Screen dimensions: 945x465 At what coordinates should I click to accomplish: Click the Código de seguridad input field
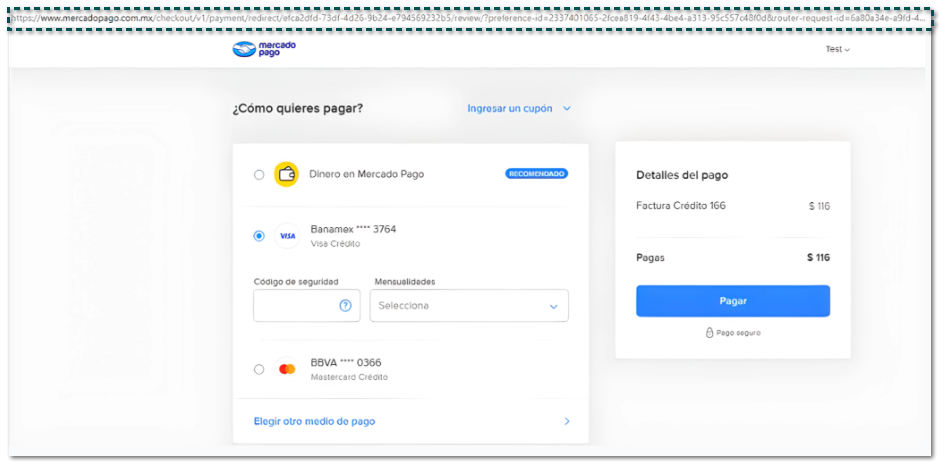click(307, 306)
